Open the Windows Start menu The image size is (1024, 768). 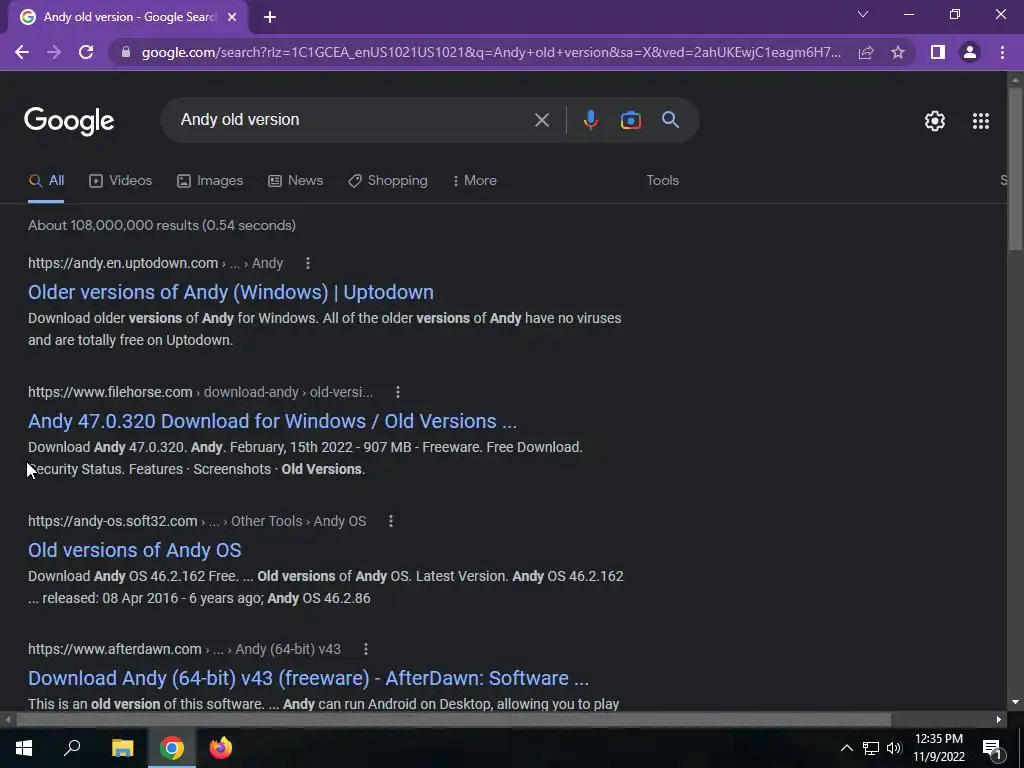[x=24, y=748]
